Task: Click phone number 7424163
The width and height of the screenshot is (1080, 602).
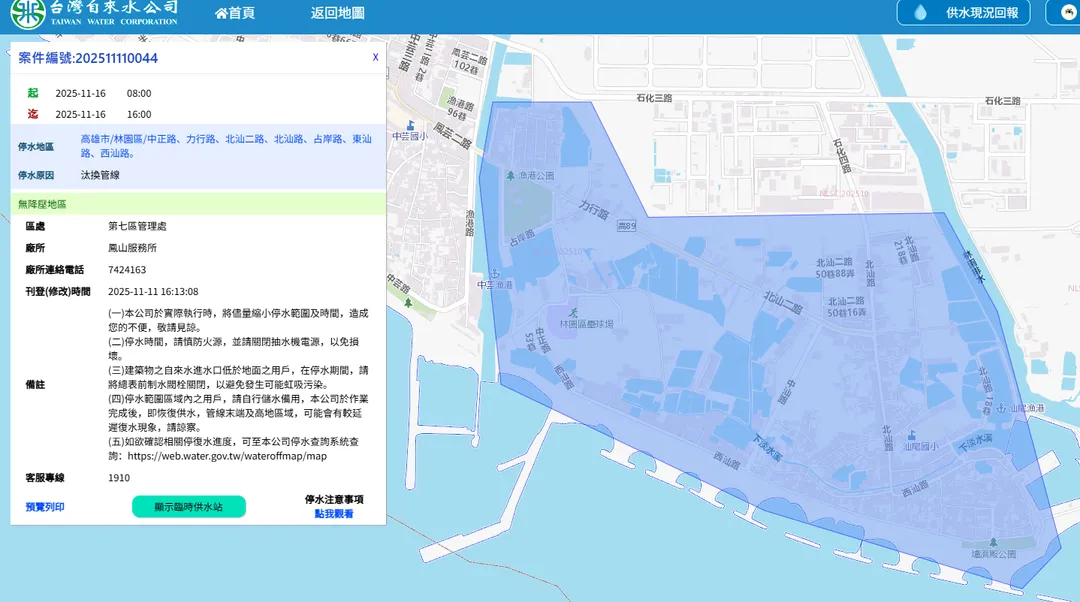Action: (127, 270)
